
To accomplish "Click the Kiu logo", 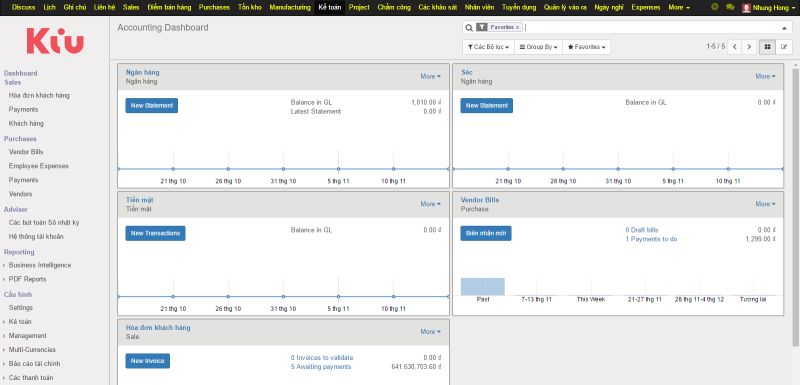I will click(55, 41).
